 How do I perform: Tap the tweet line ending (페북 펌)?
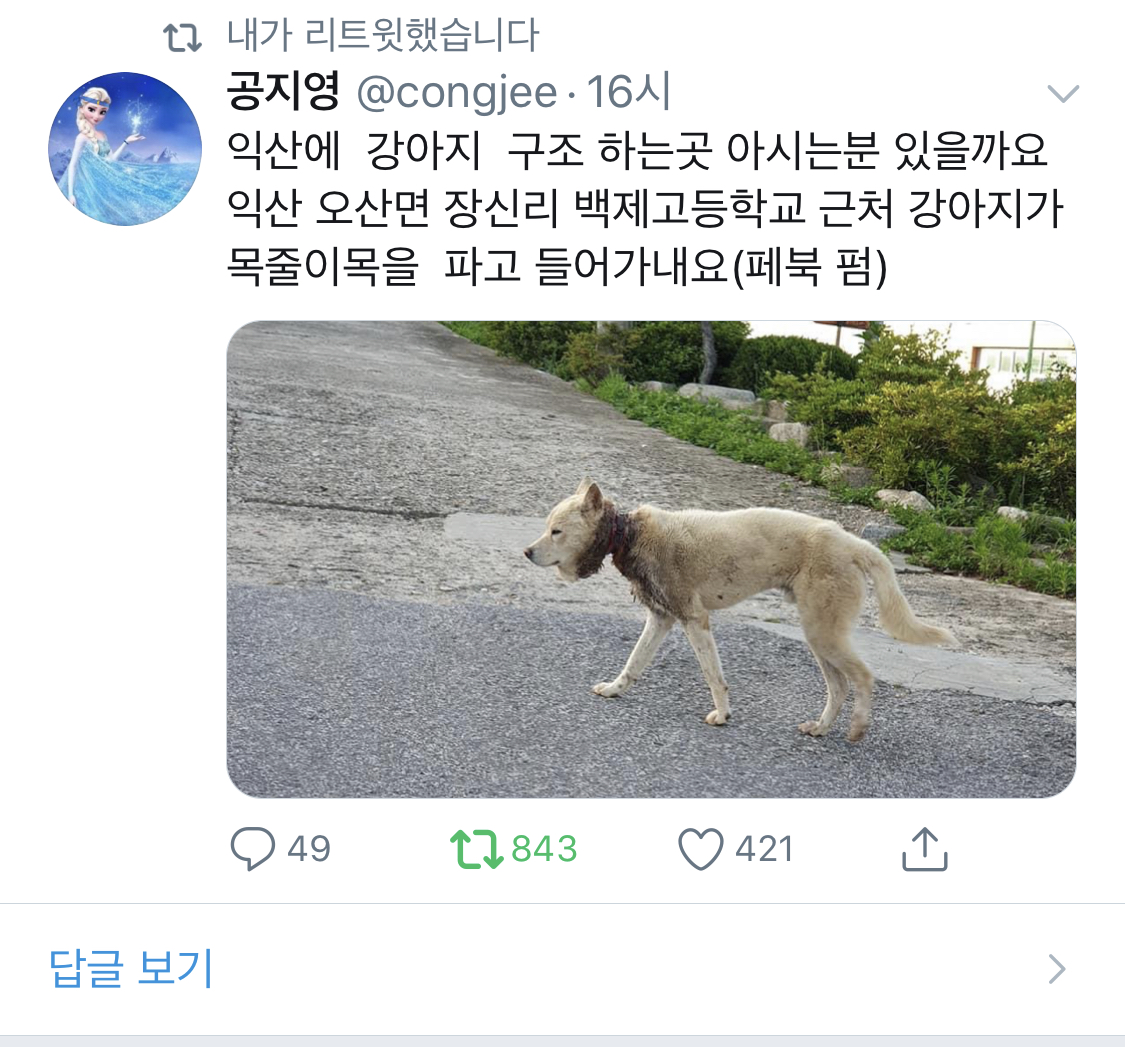click(x=557, y=266)
